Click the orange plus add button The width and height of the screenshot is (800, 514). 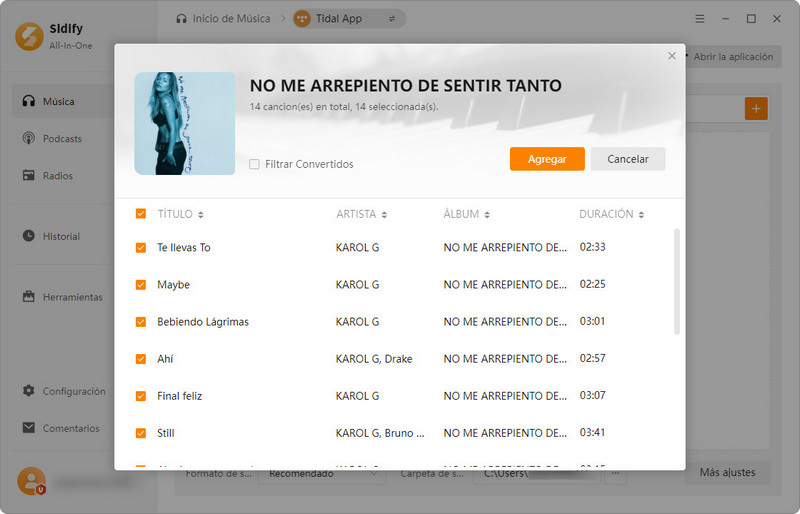click(756, 109)
